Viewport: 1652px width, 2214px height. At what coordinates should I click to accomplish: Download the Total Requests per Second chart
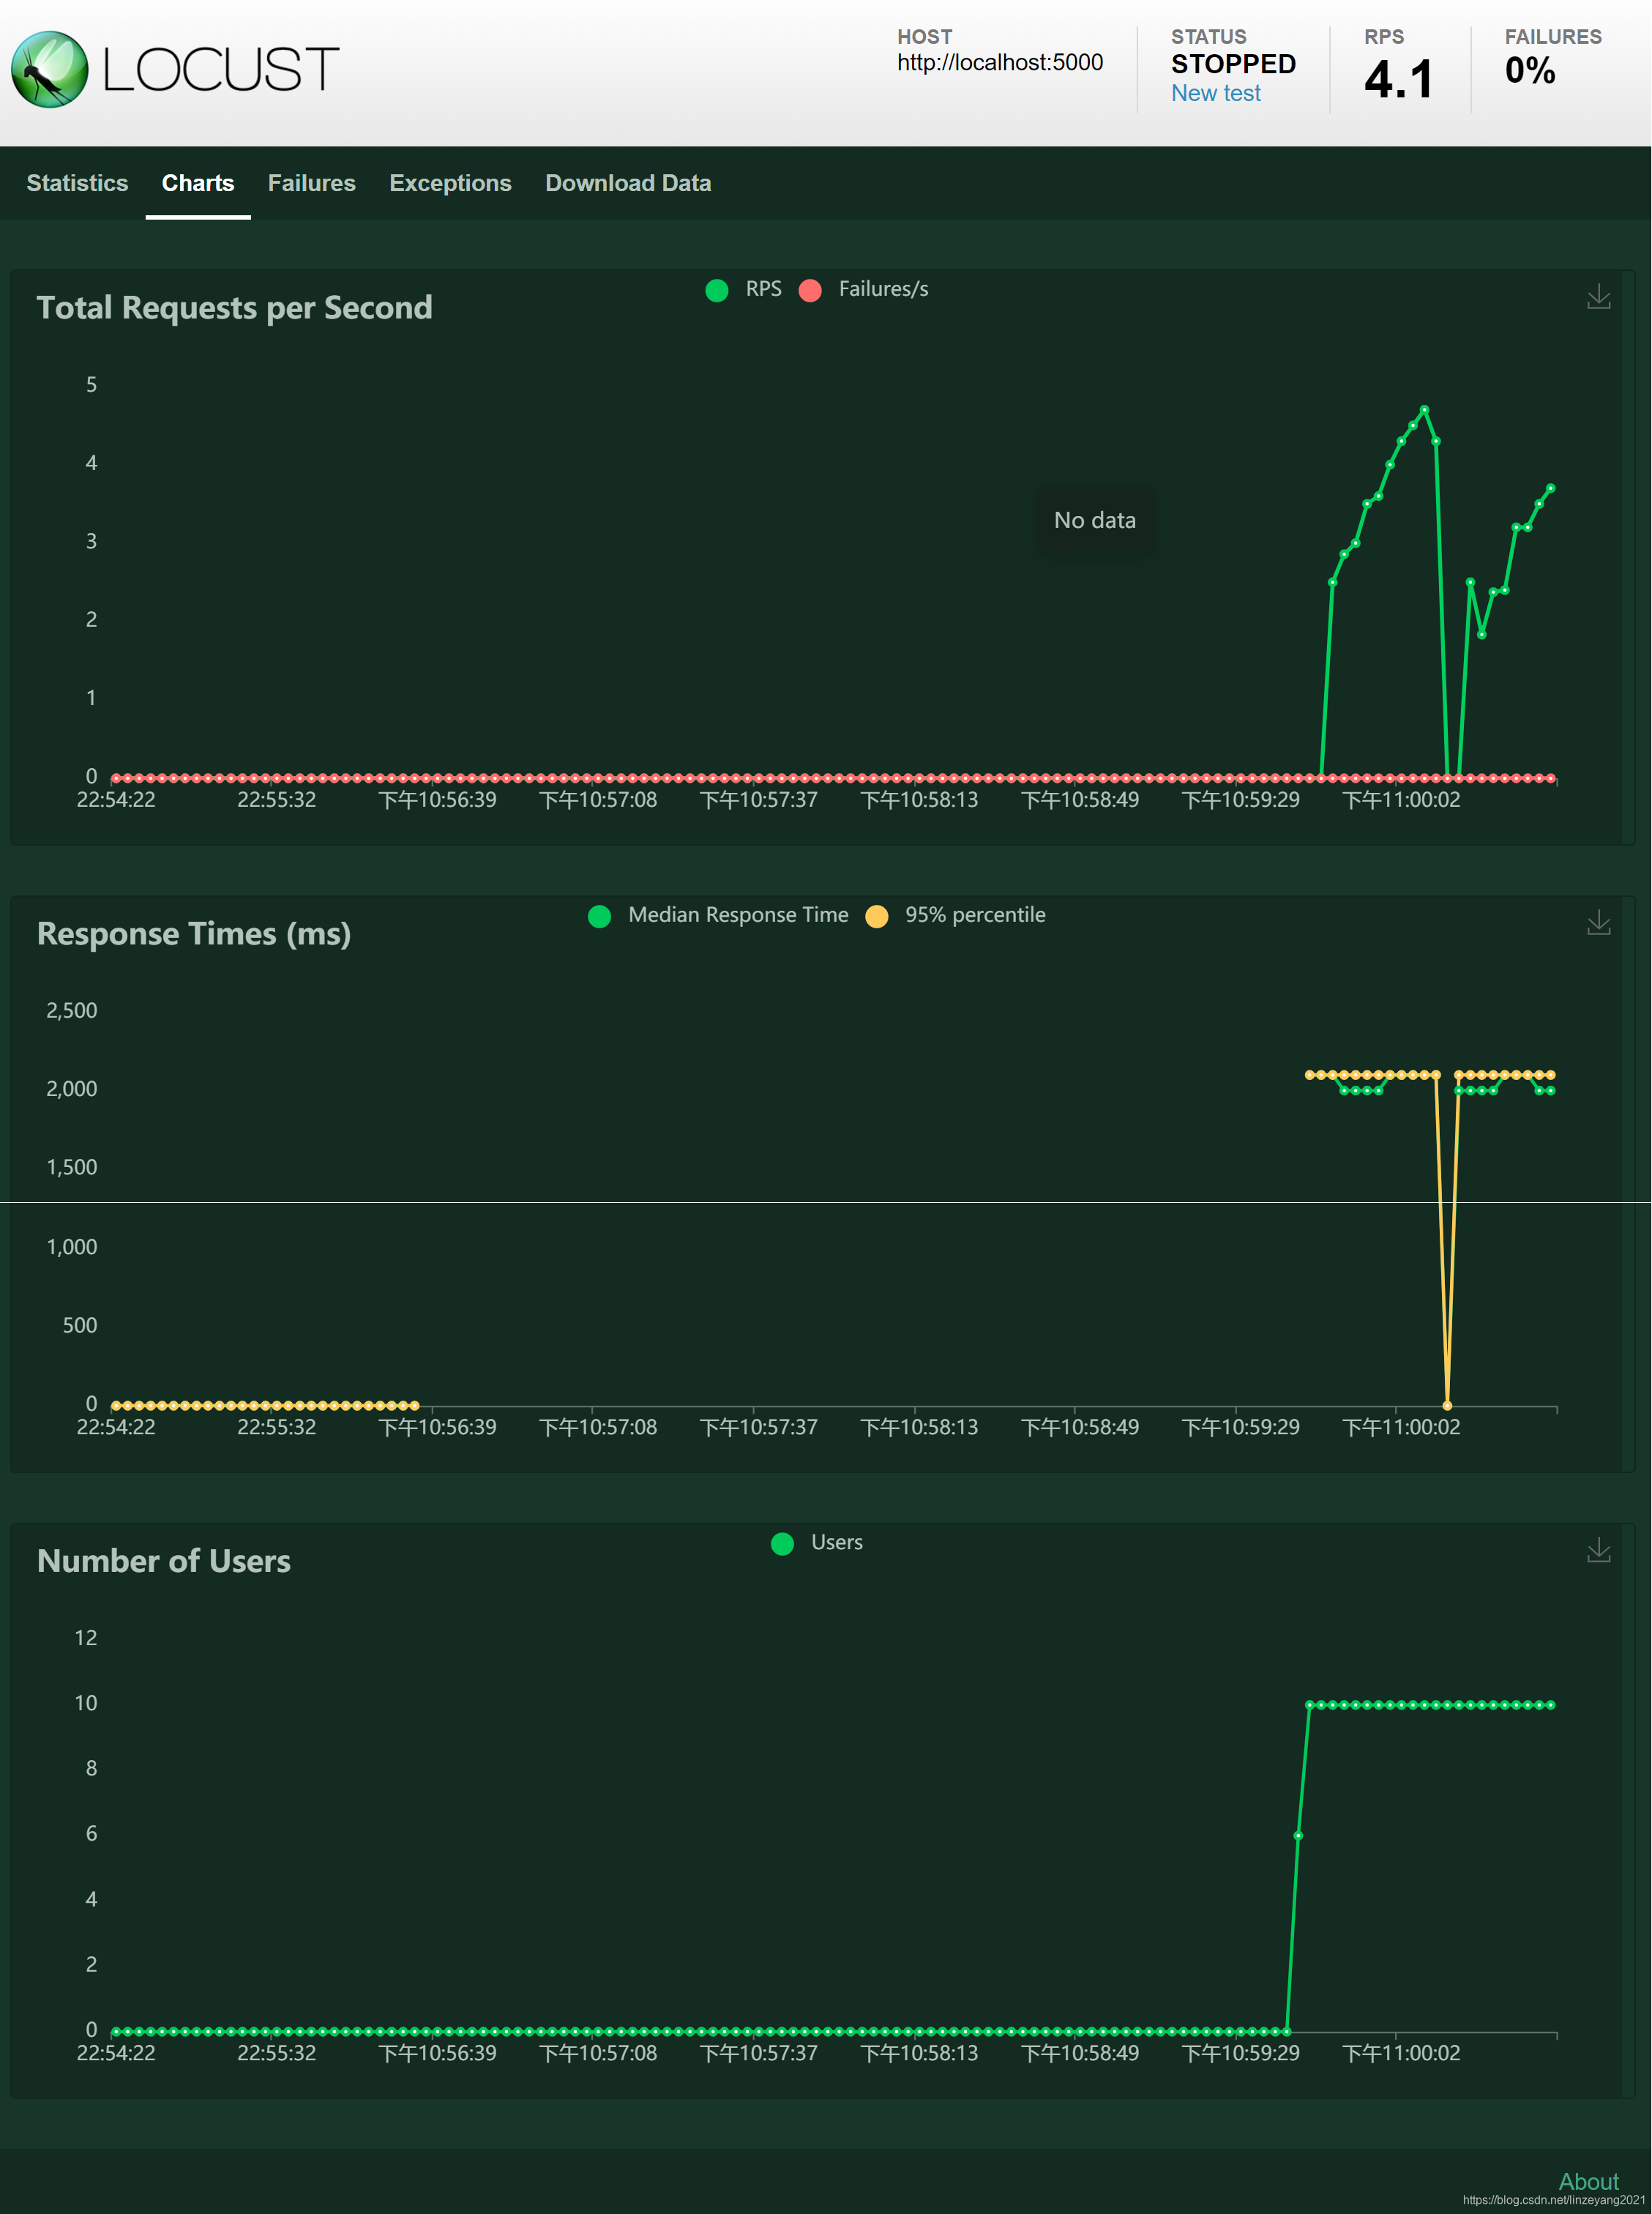(1598, 296)
